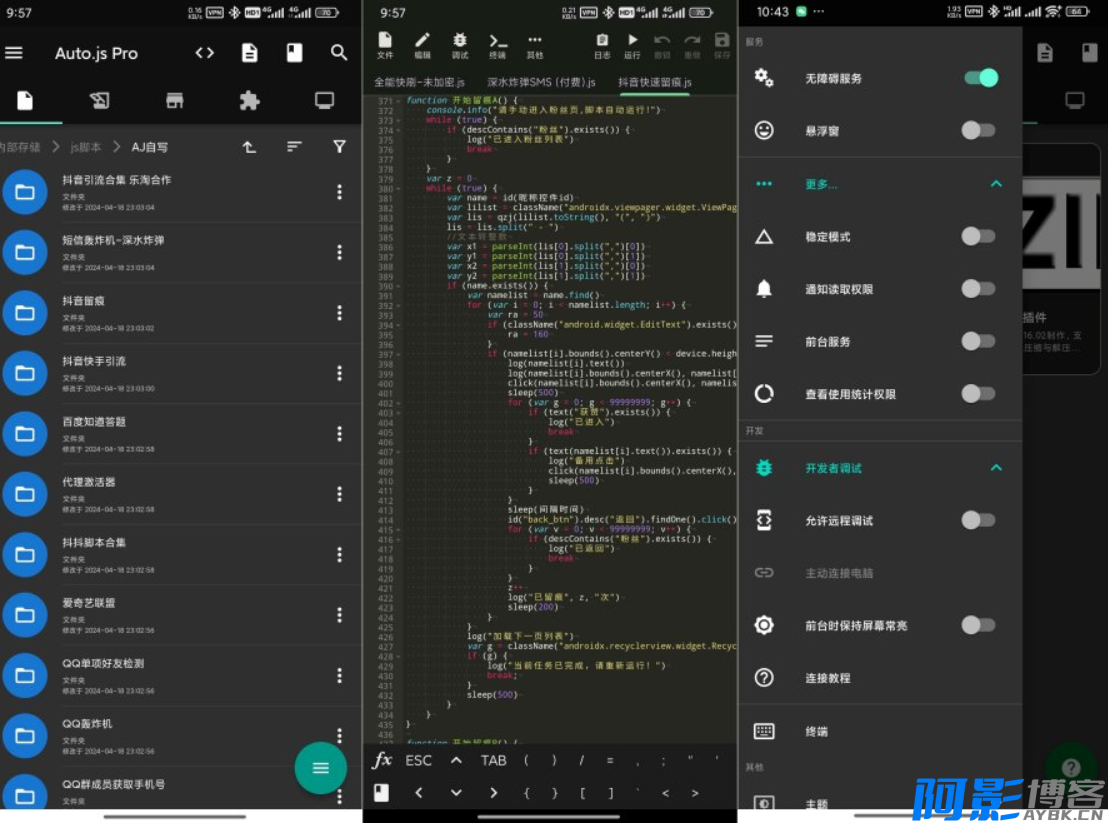Insert an opening curly brace symbol

point(526,793)
